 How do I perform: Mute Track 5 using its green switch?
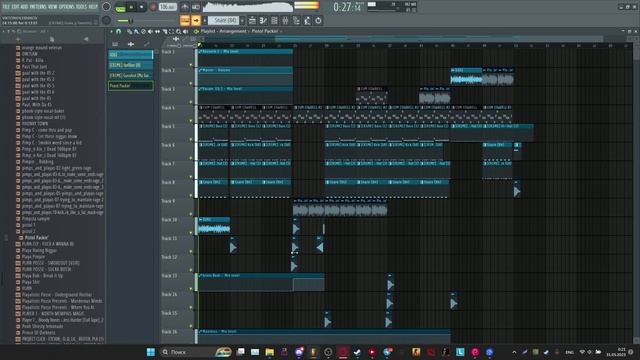191,139
